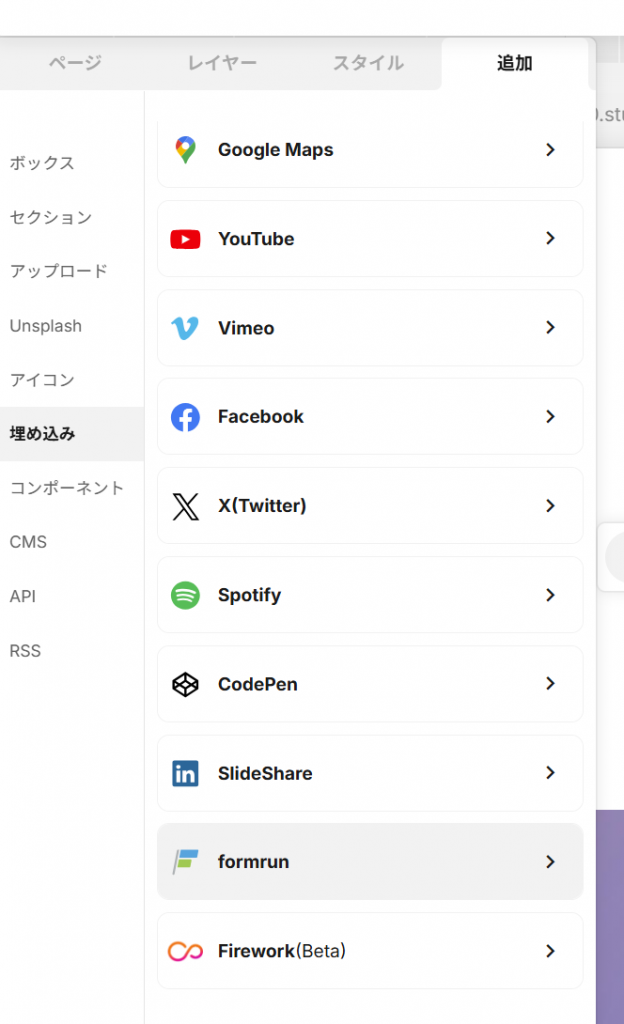Expand the CodePen embed chevron
Screen dimensions: 624x1024
point(550,684)
